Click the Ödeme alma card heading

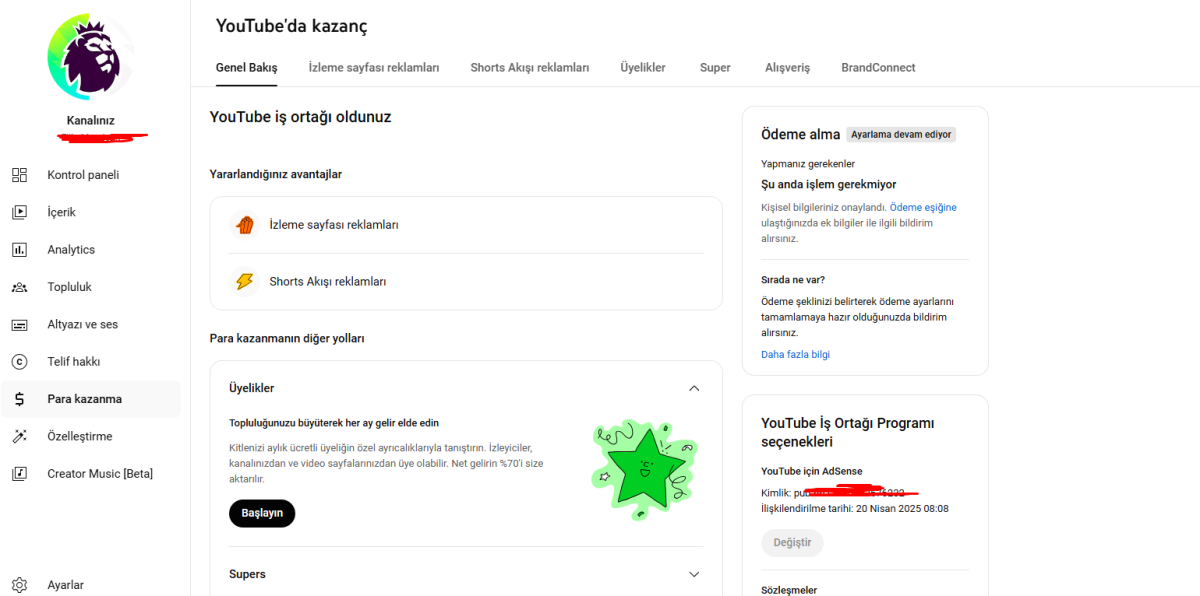click(x=800, y=134)
